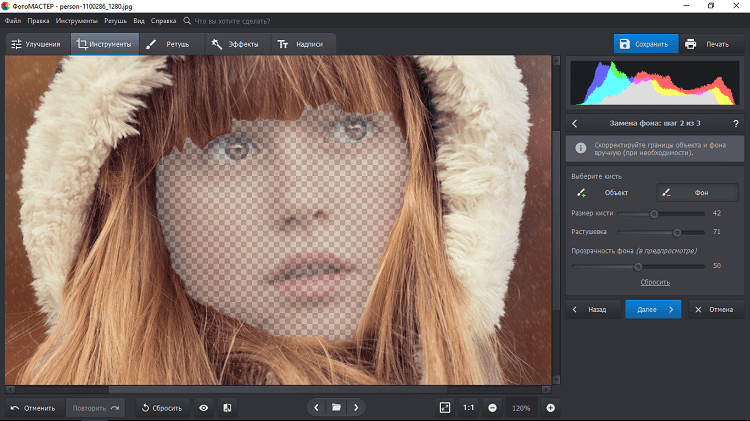750x421 pixels.
Task: Open the file browser folder icon
Action: (337, 408)
